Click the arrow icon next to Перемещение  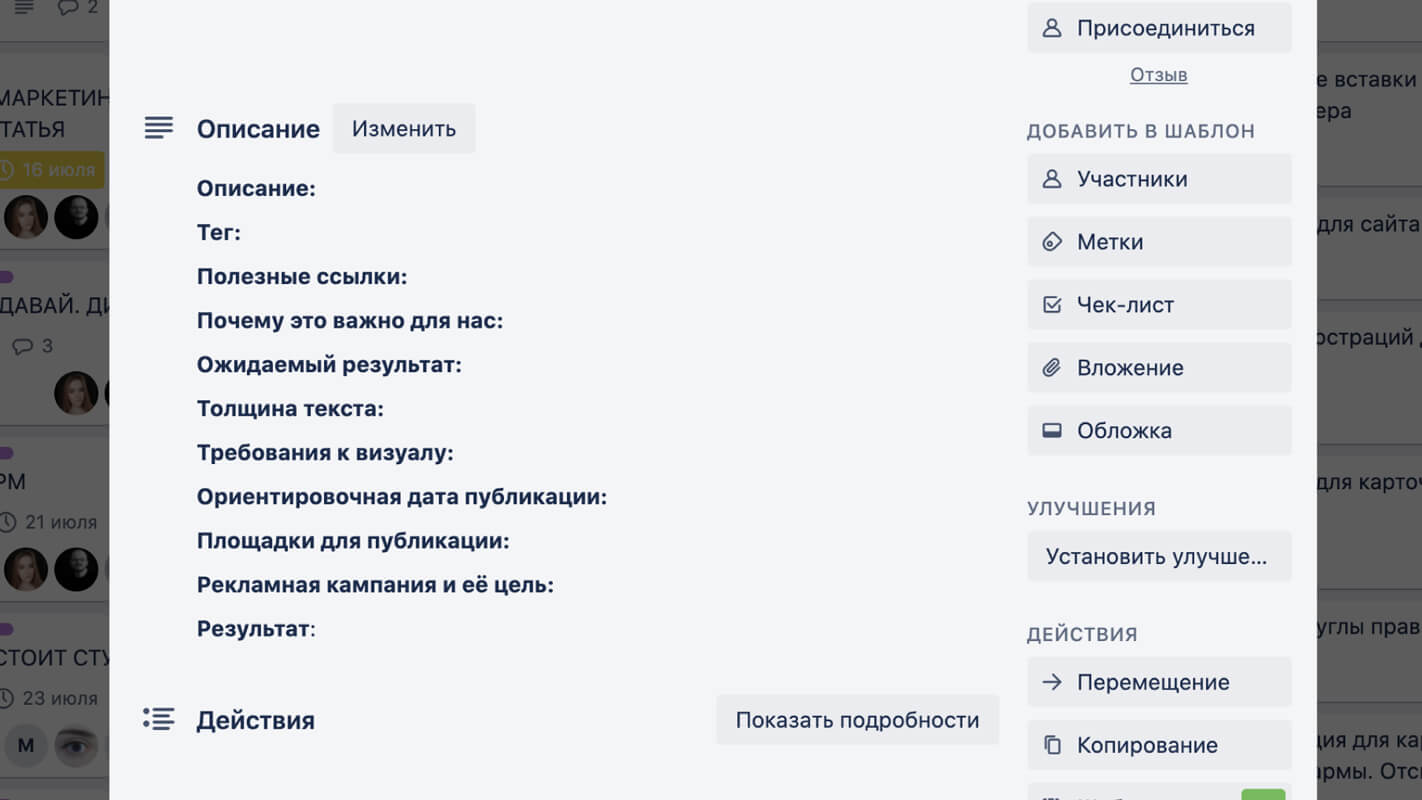coord(1051,683)
